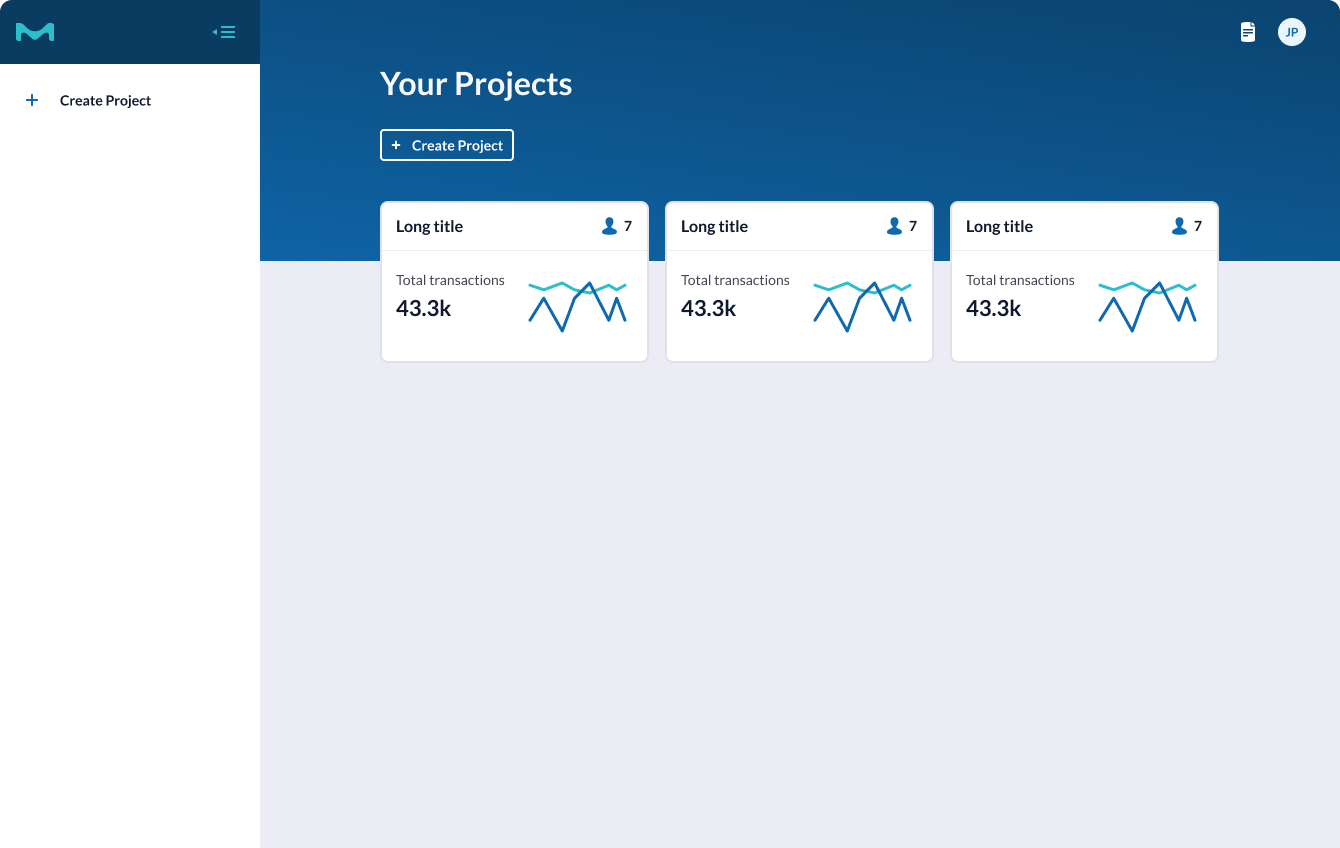Click the sparkline chart in the middle project card
Screen dimensions: 1340x848
pyautogui.click(x=862, y=306)
